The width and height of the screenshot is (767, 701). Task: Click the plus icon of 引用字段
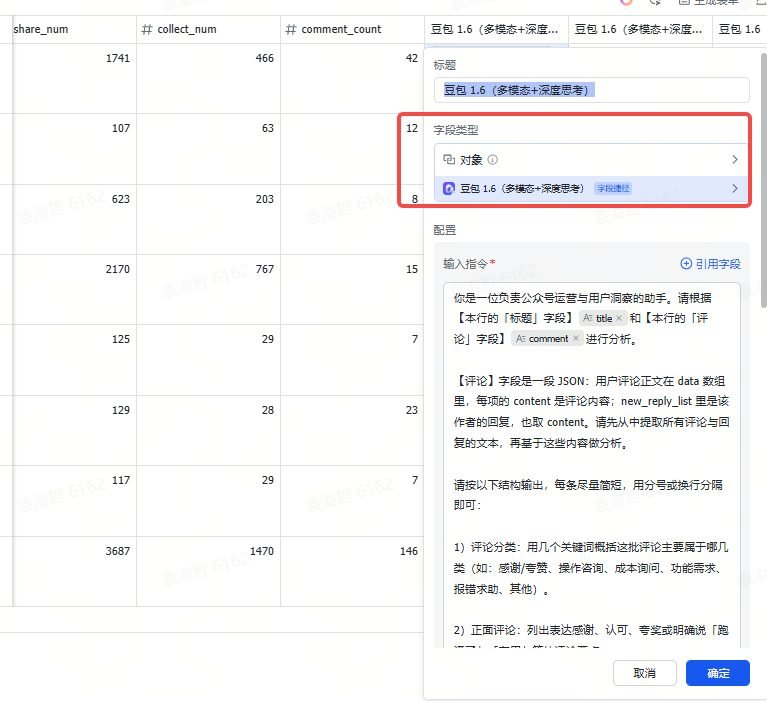coord(686,264)
